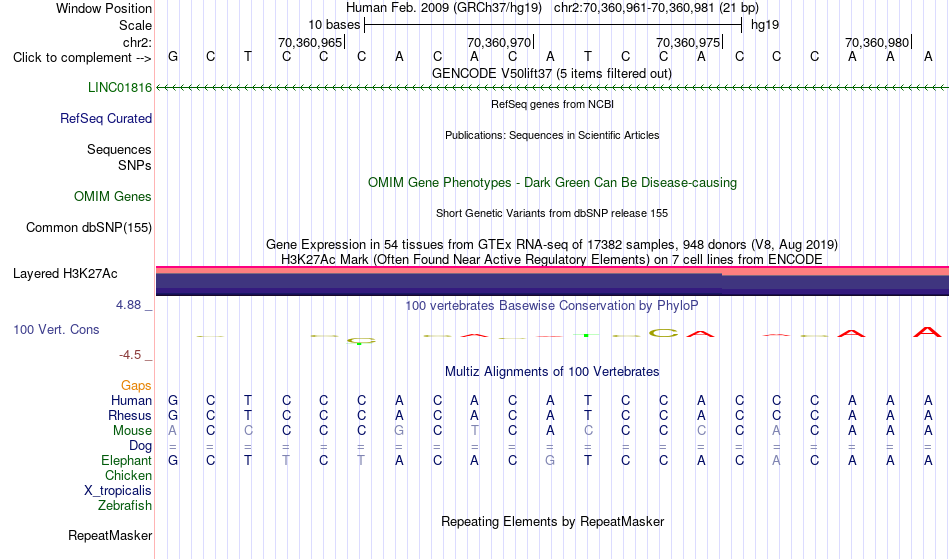Click the OMIM Gene Phenotypes track title
The height and width of the screenshot is (559, 950).
[x=553, y=182]
